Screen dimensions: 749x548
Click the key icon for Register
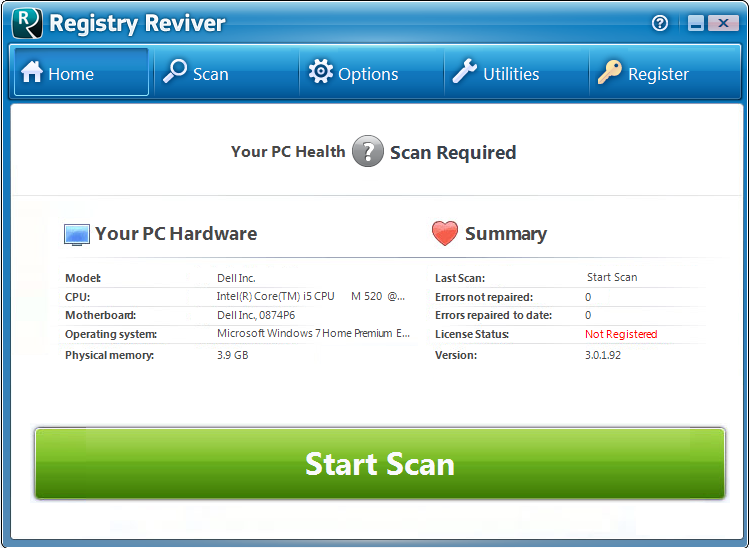coord(610,72)
